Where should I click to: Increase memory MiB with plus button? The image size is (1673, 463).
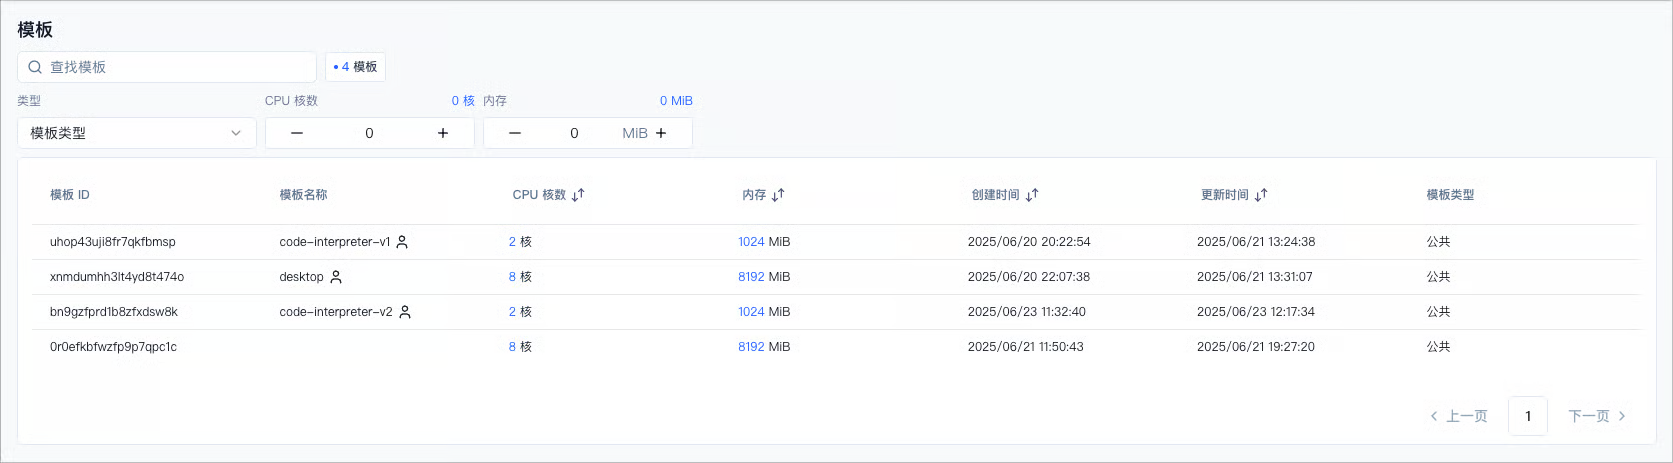[661, 133]
